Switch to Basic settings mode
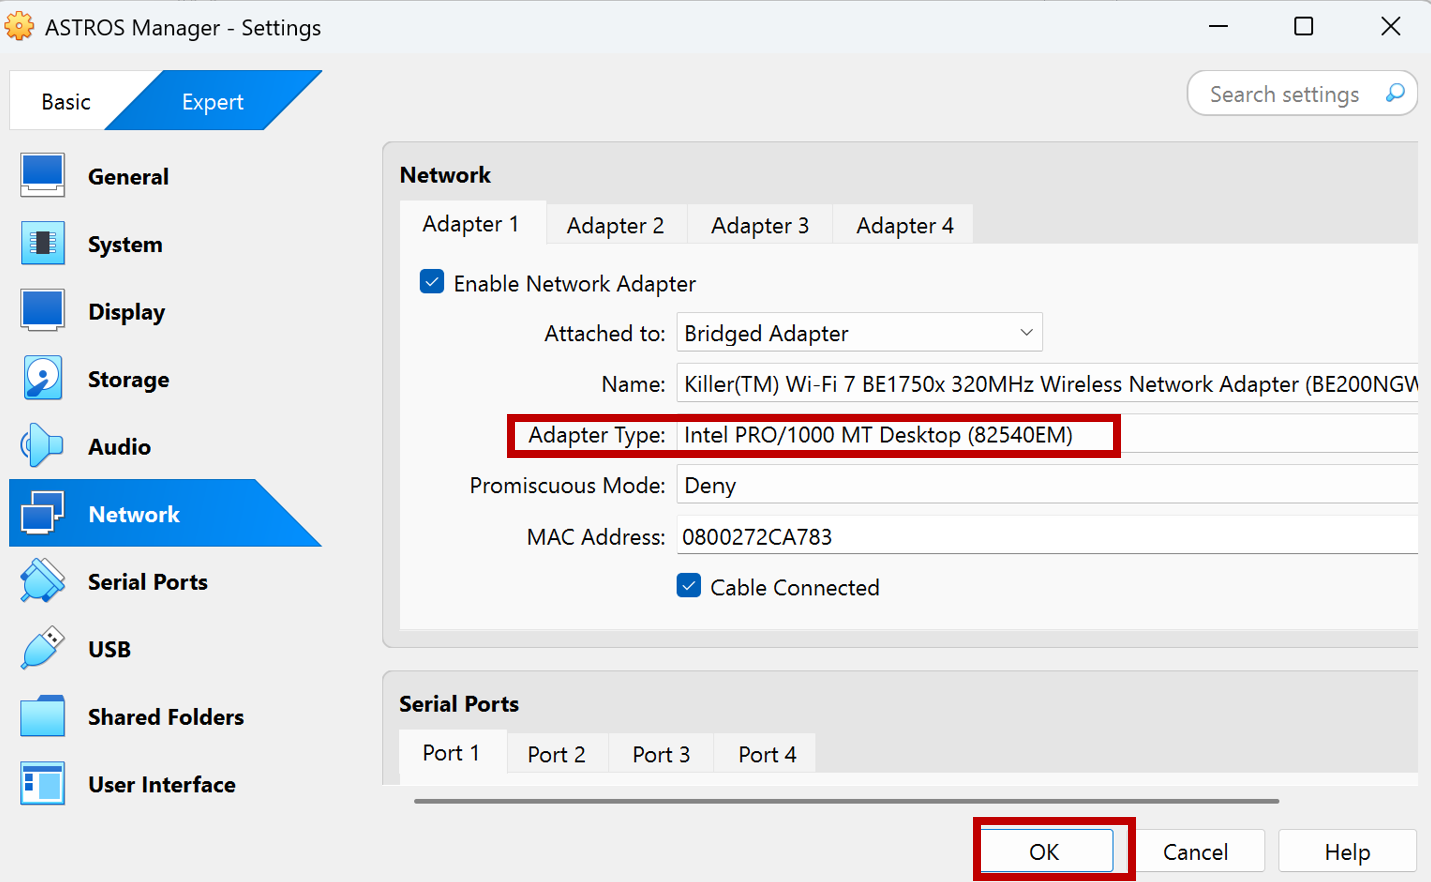Image resolution: width=1431 pixels, height=882 pixels. [x=66, y=102]
